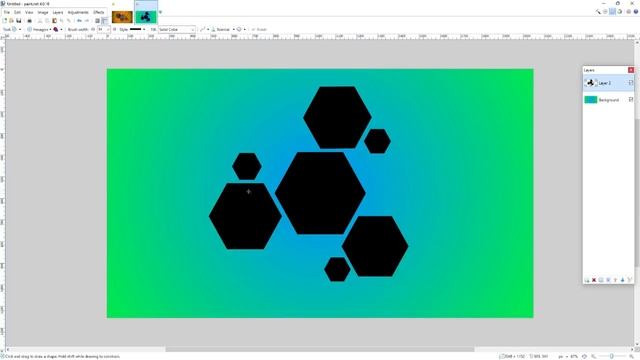Click the Redo toolbar icon
640x360 pixels.
[x=87, y=20]
